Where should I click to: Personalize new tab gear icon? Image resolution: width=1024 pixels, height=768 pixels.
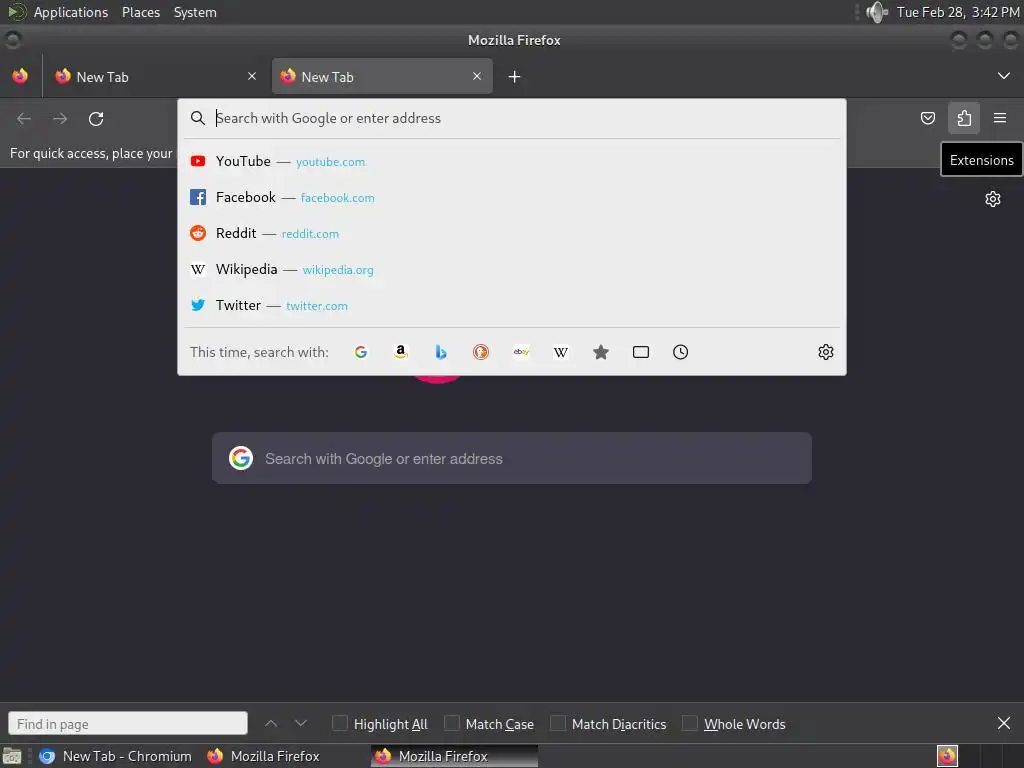pyautogui.click(x=993, y=199)
